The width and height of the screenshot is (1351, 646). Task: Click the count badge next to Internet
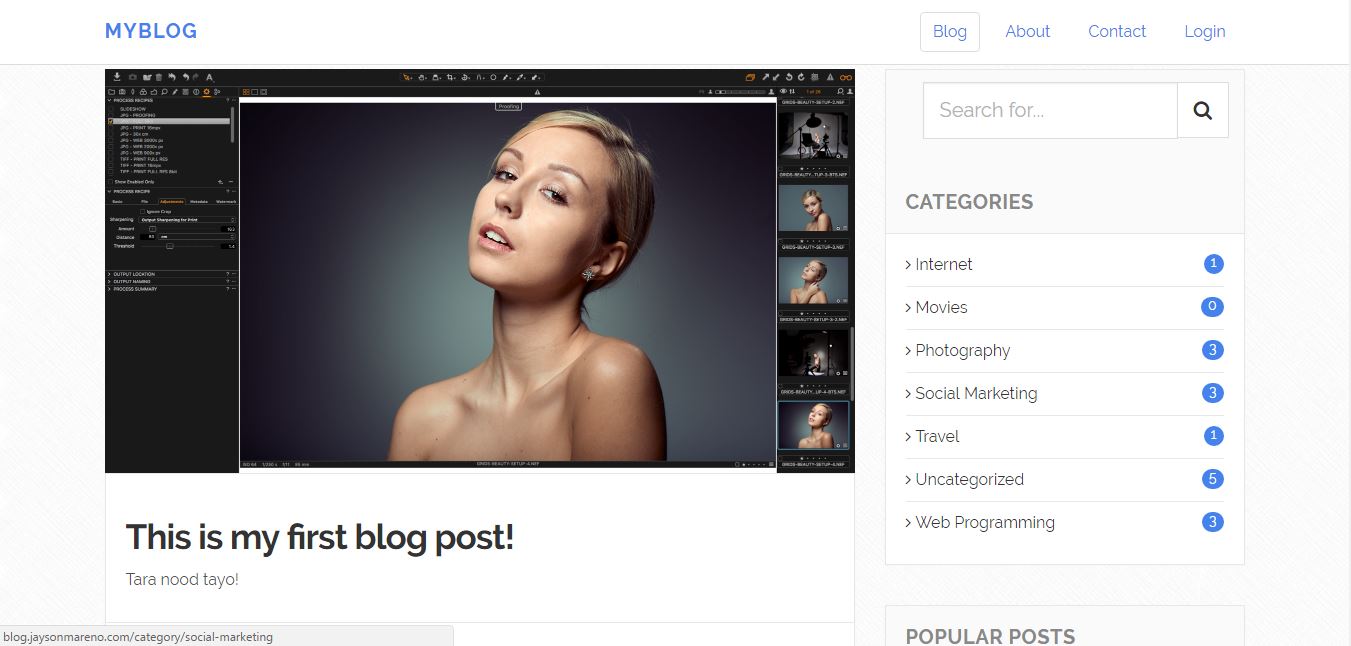(1212, 264)
